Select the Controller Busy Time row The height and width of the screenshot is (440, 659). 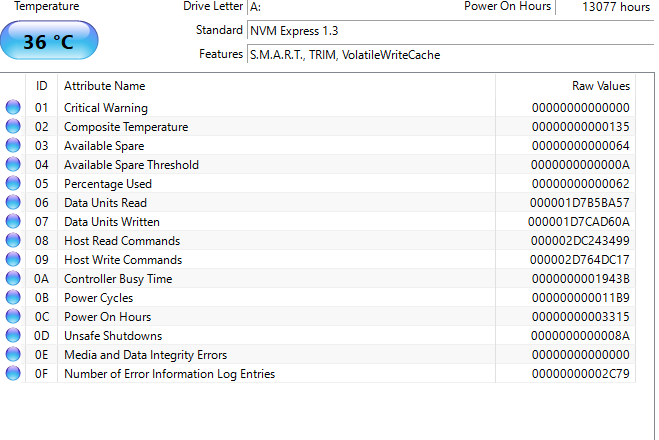(x=320, y=279)
